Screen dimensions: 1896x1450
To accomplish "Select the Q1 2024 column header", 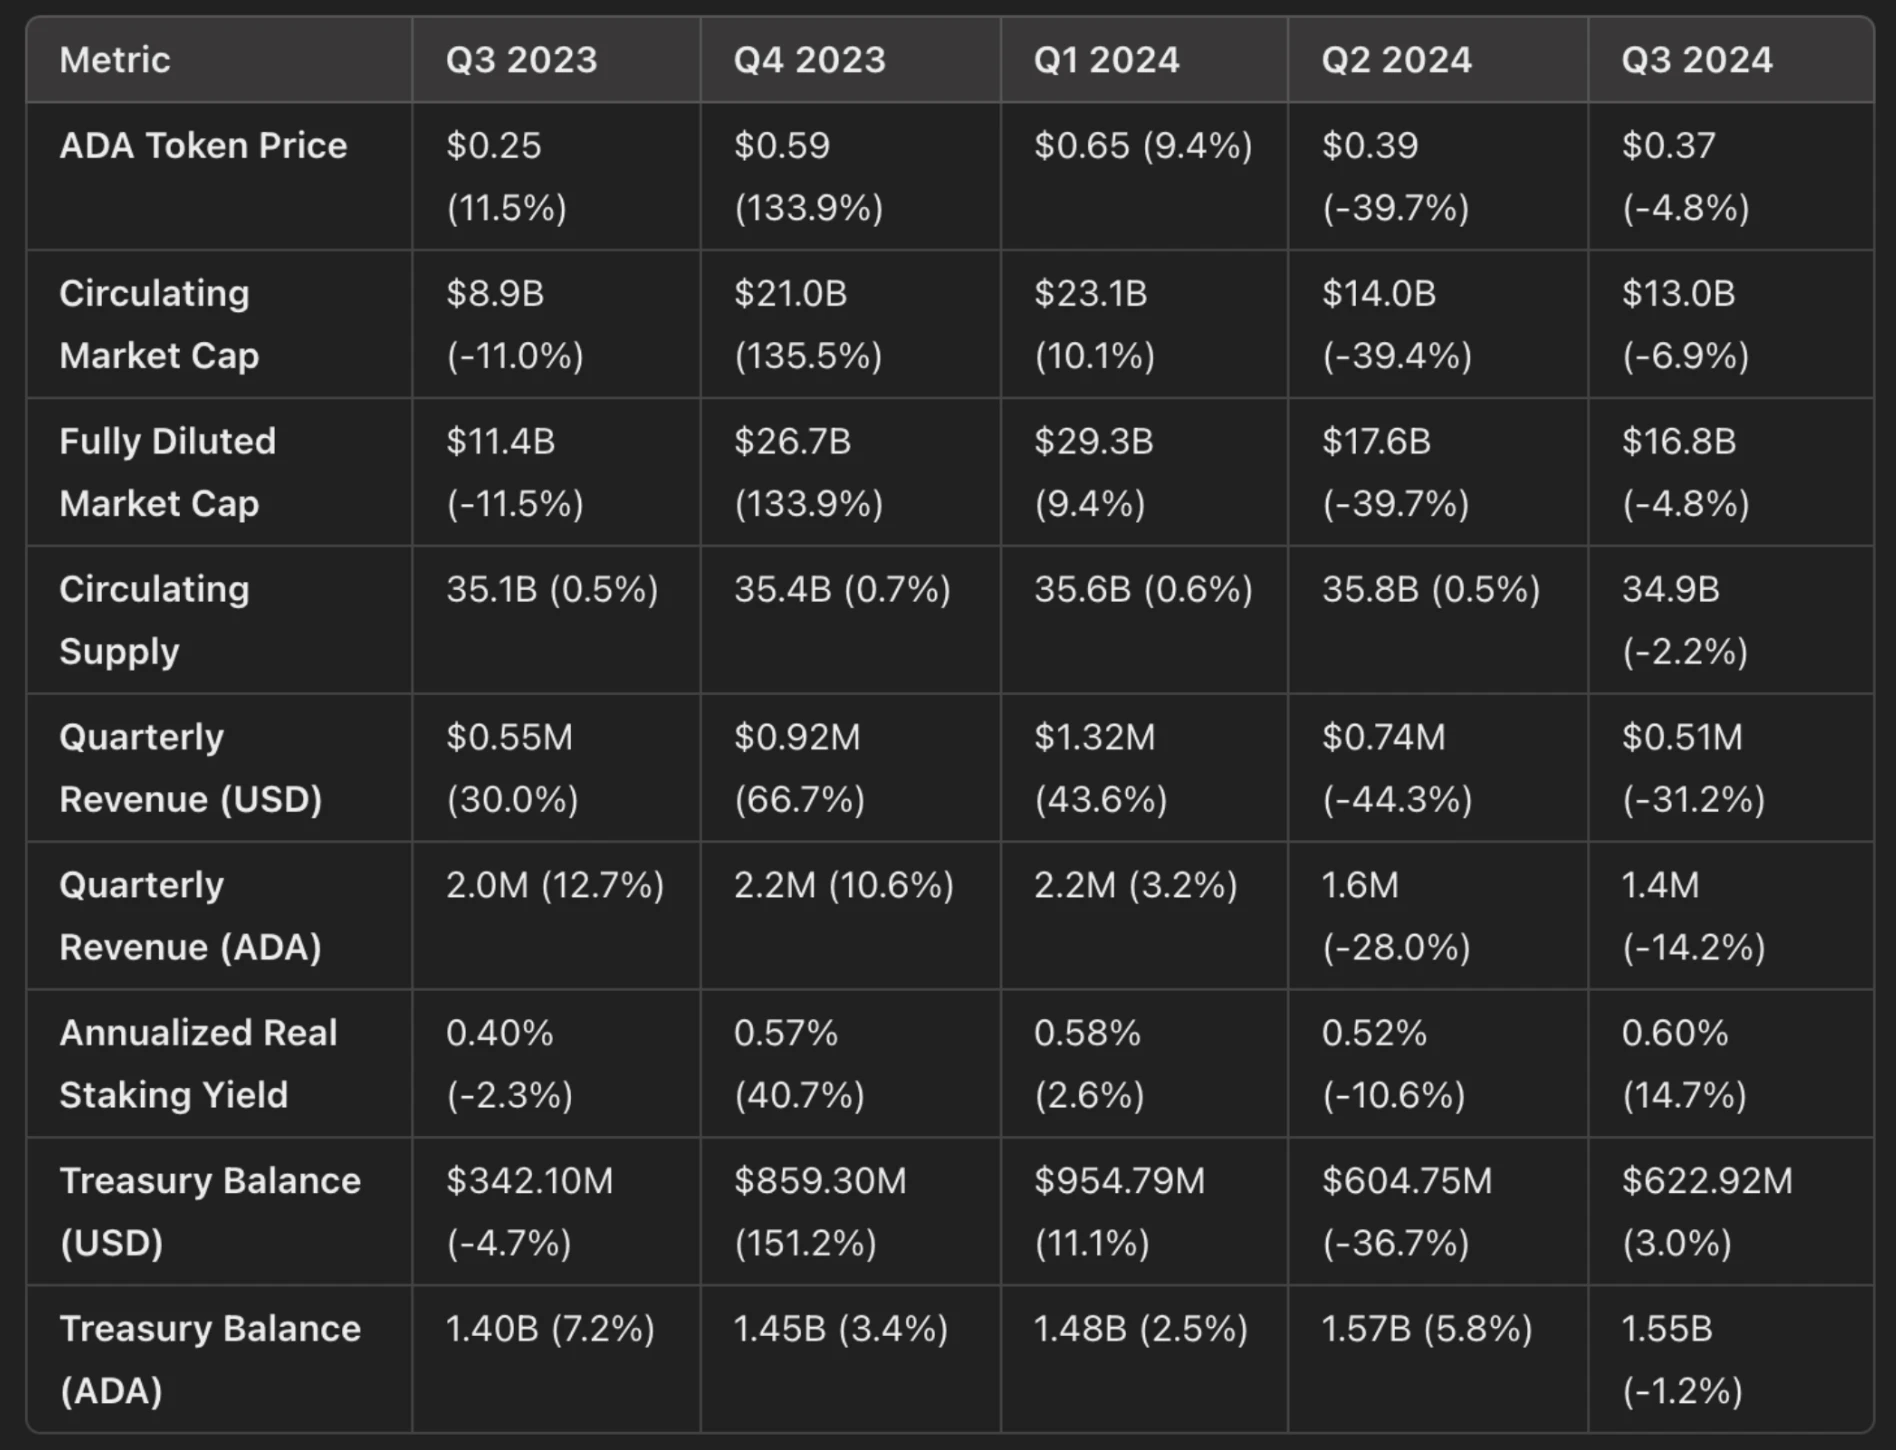I will click(1106, 60).
